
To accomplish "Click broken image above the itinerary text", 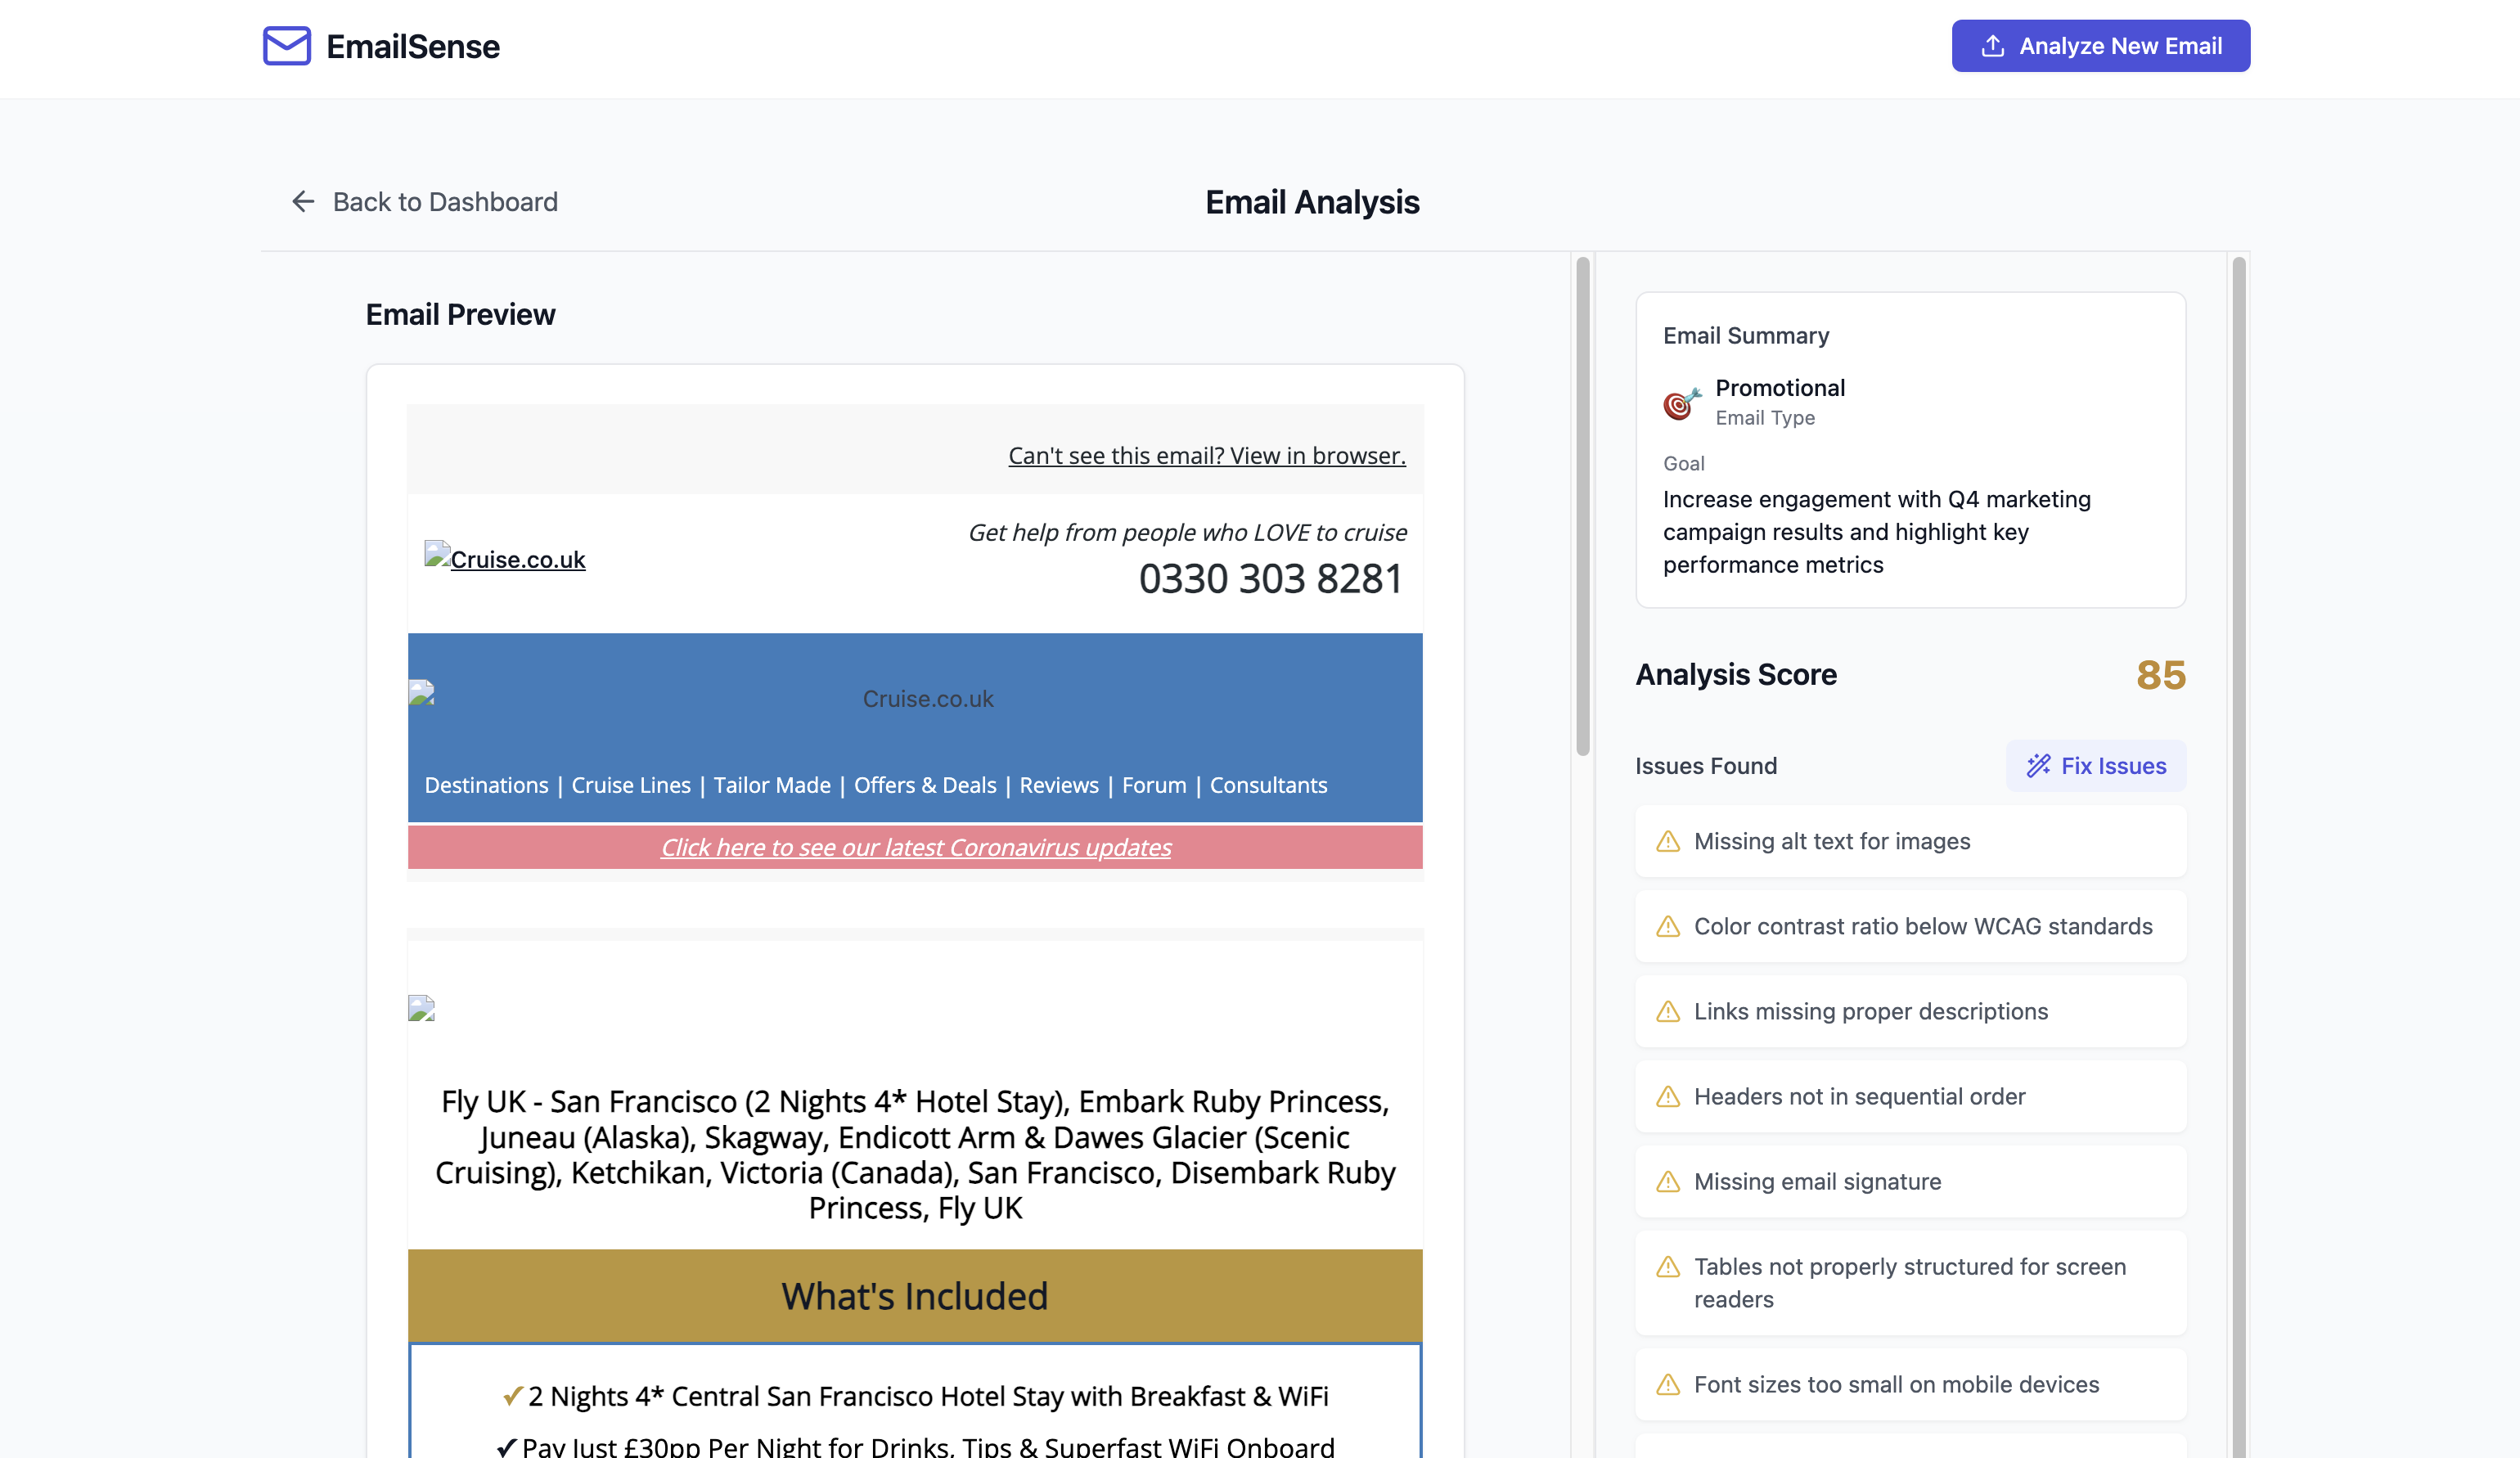I will [421, 1008].
